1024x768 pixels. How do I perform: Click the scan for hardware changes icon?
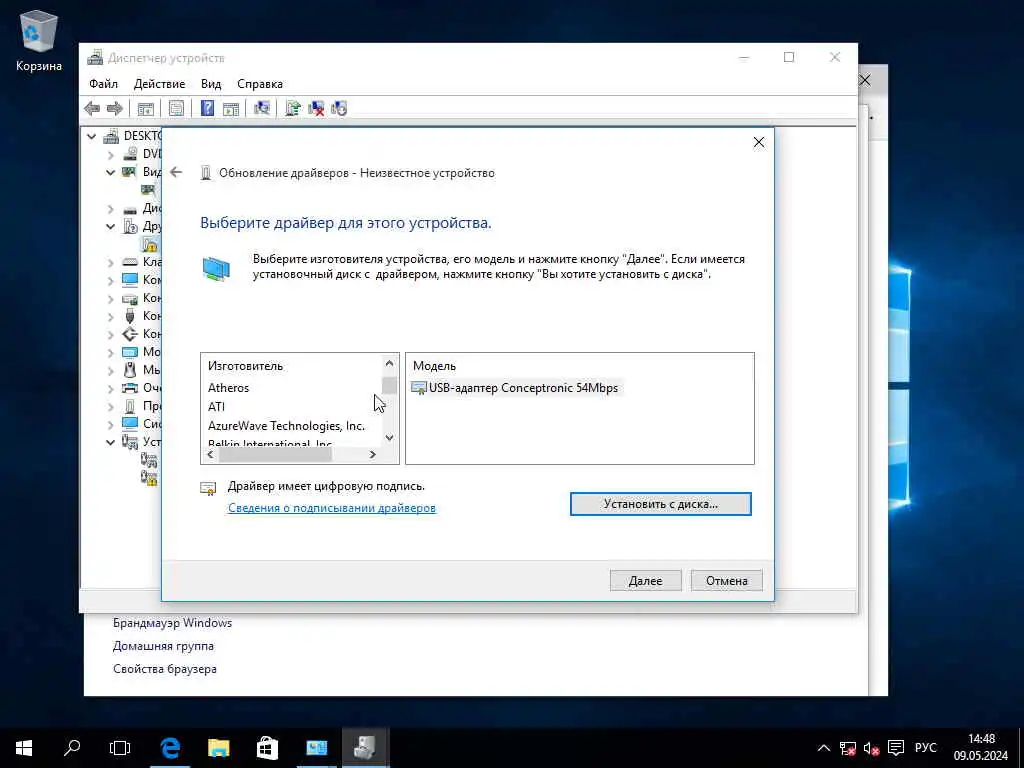coord(262,108)
